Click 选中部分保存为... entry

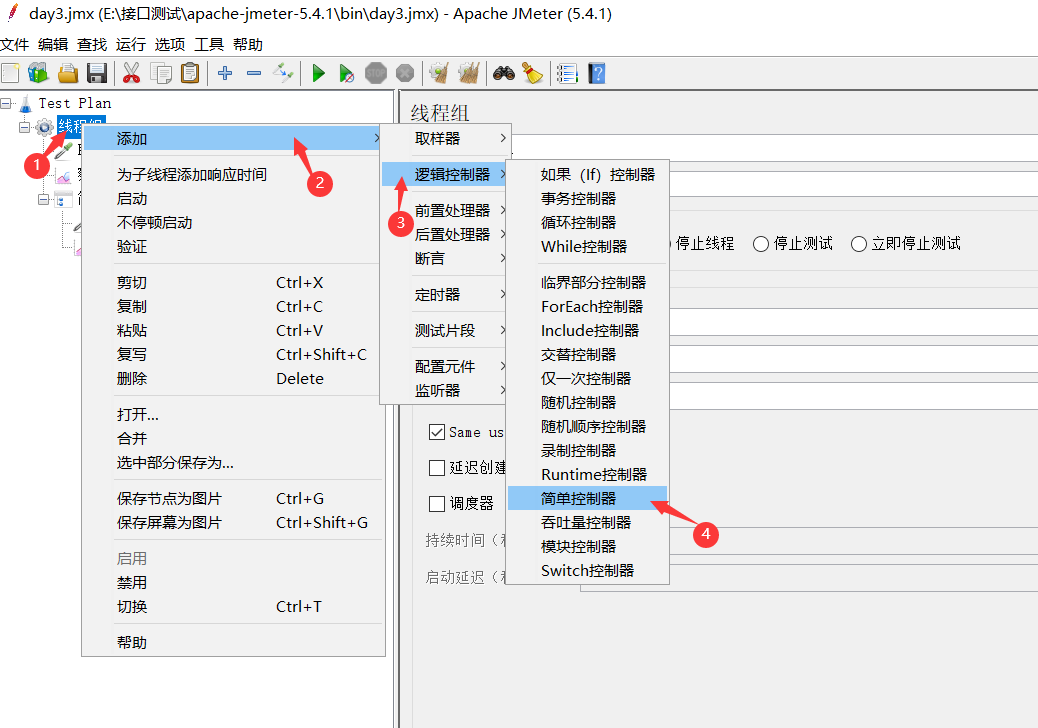[x=233, y=463]
